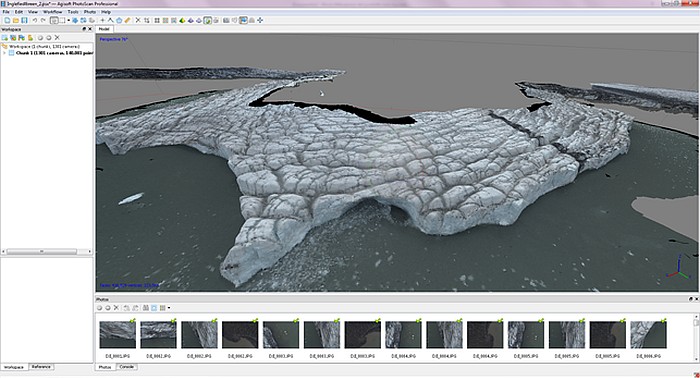
Task: Redo the last undone action
Action: [x=43, y=20]
